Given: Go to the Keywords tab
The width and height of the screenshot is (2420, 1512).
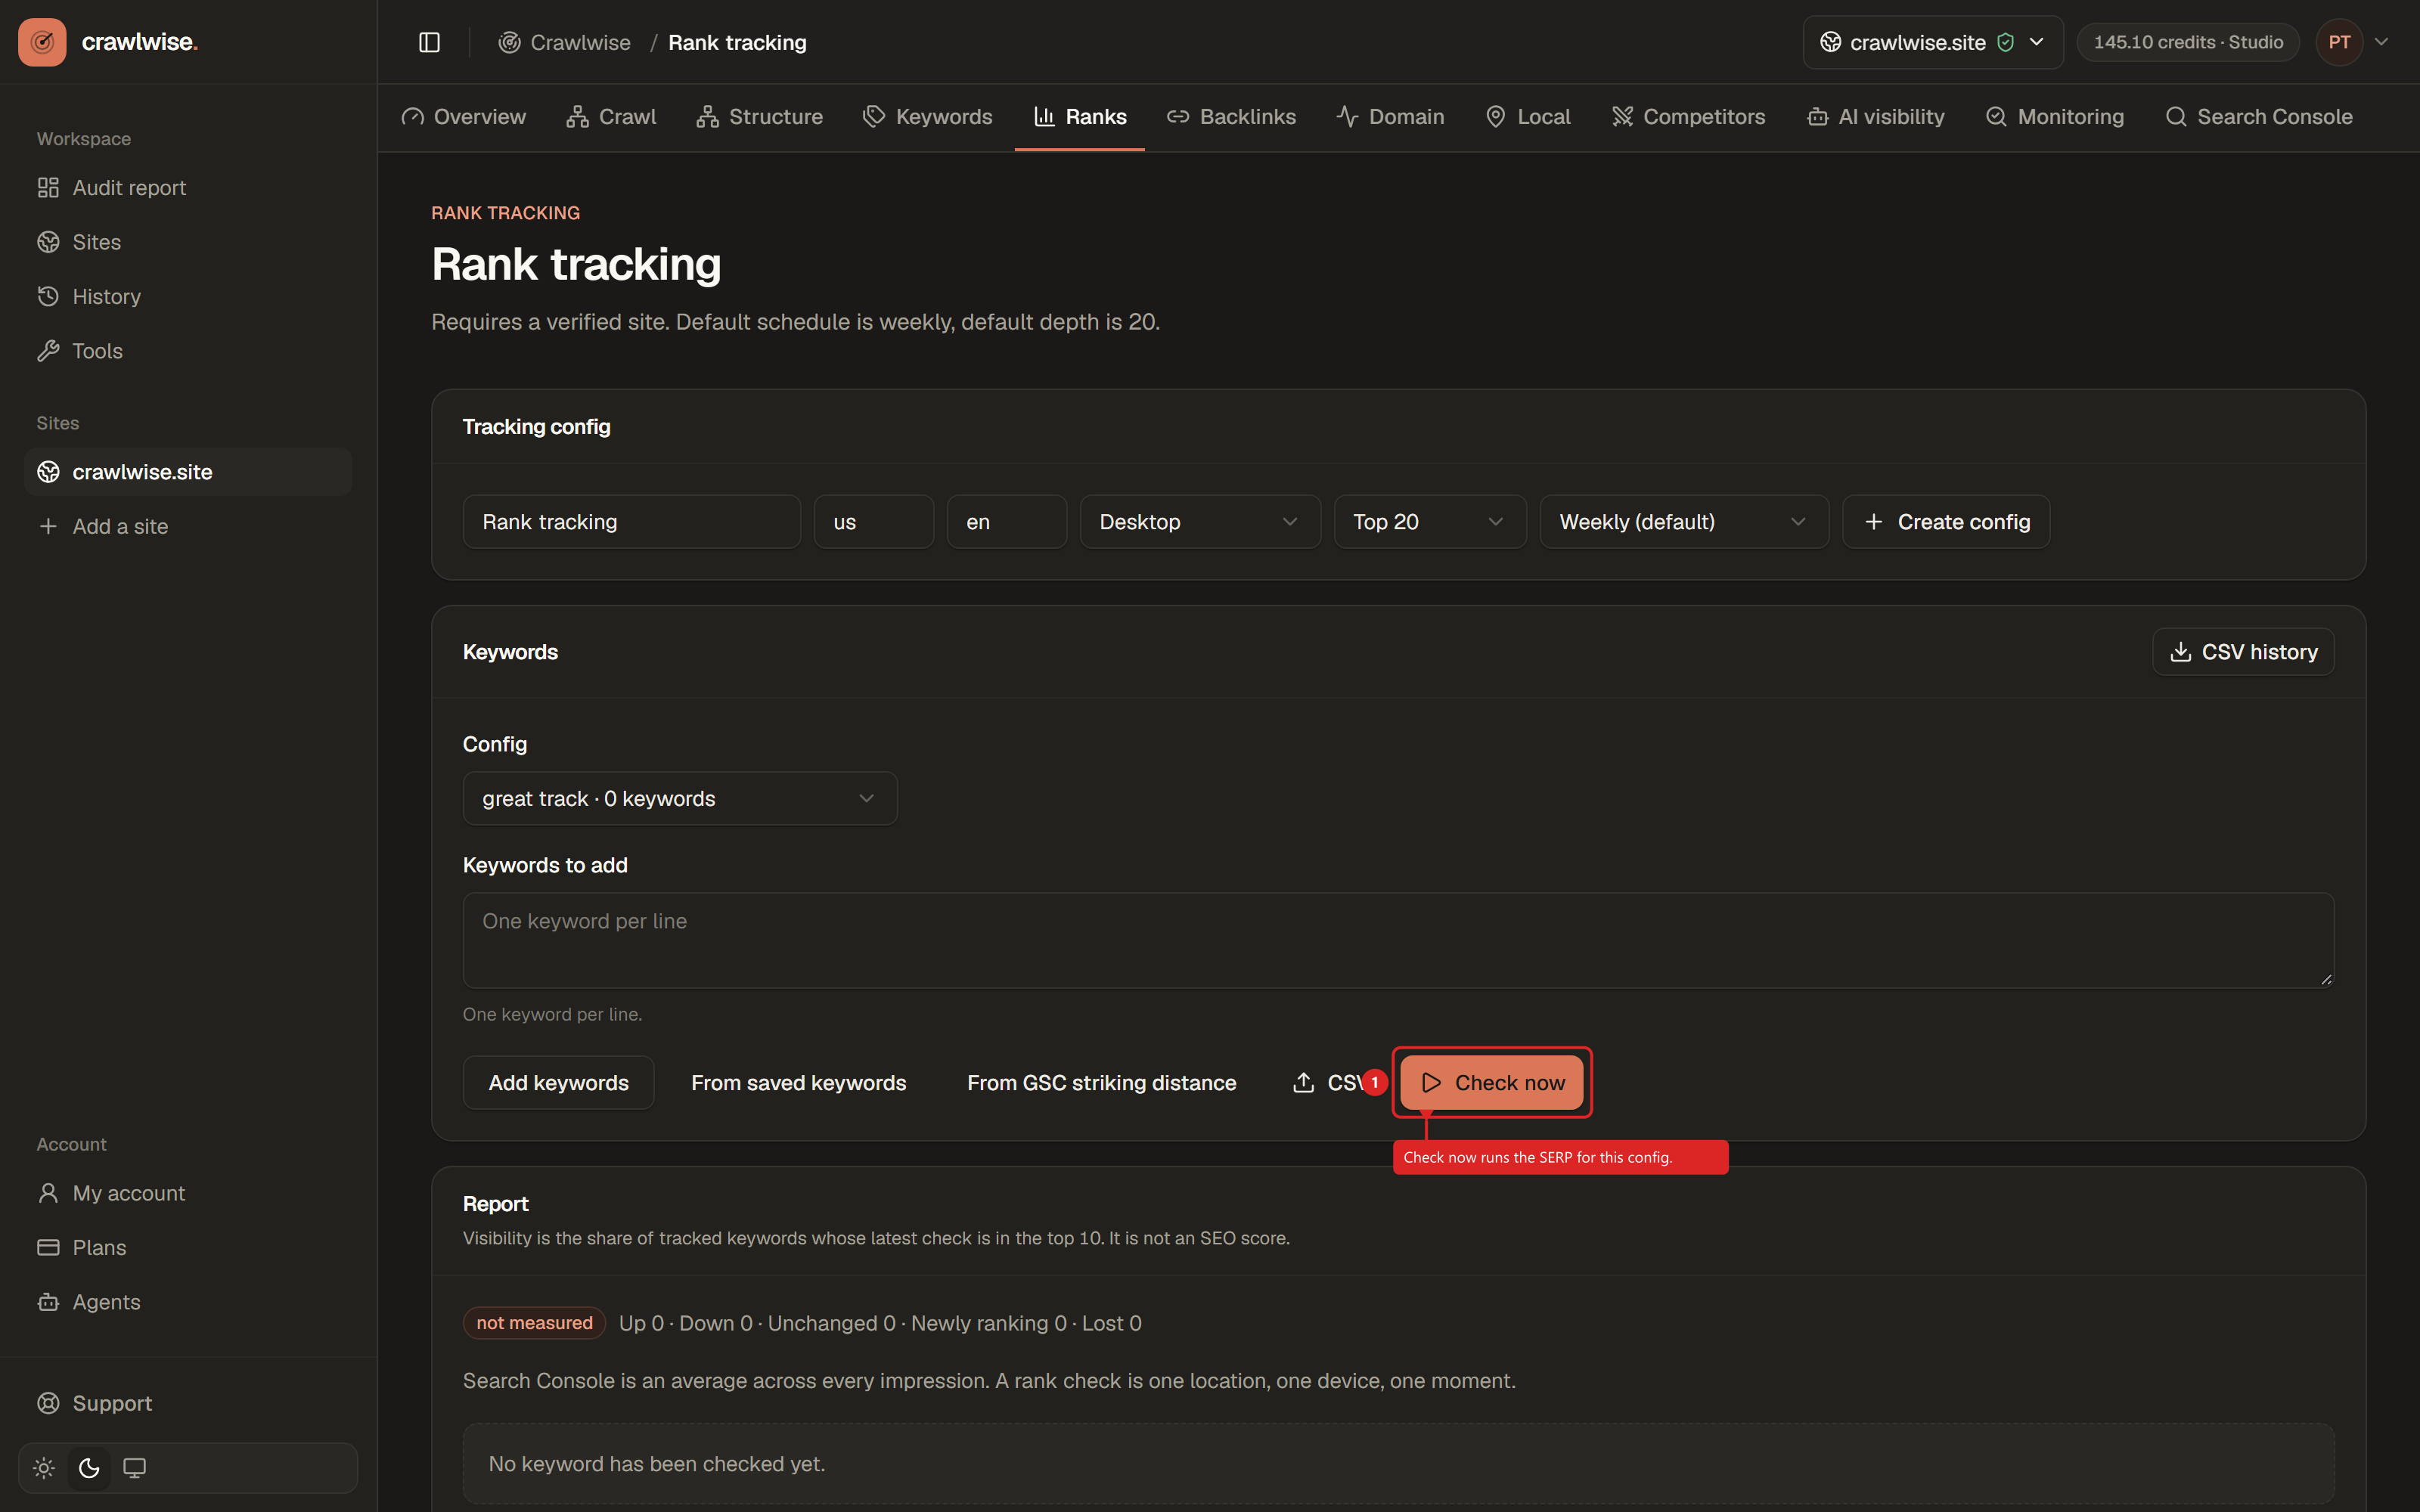Looking at the screenshot, I should point(927,117).
